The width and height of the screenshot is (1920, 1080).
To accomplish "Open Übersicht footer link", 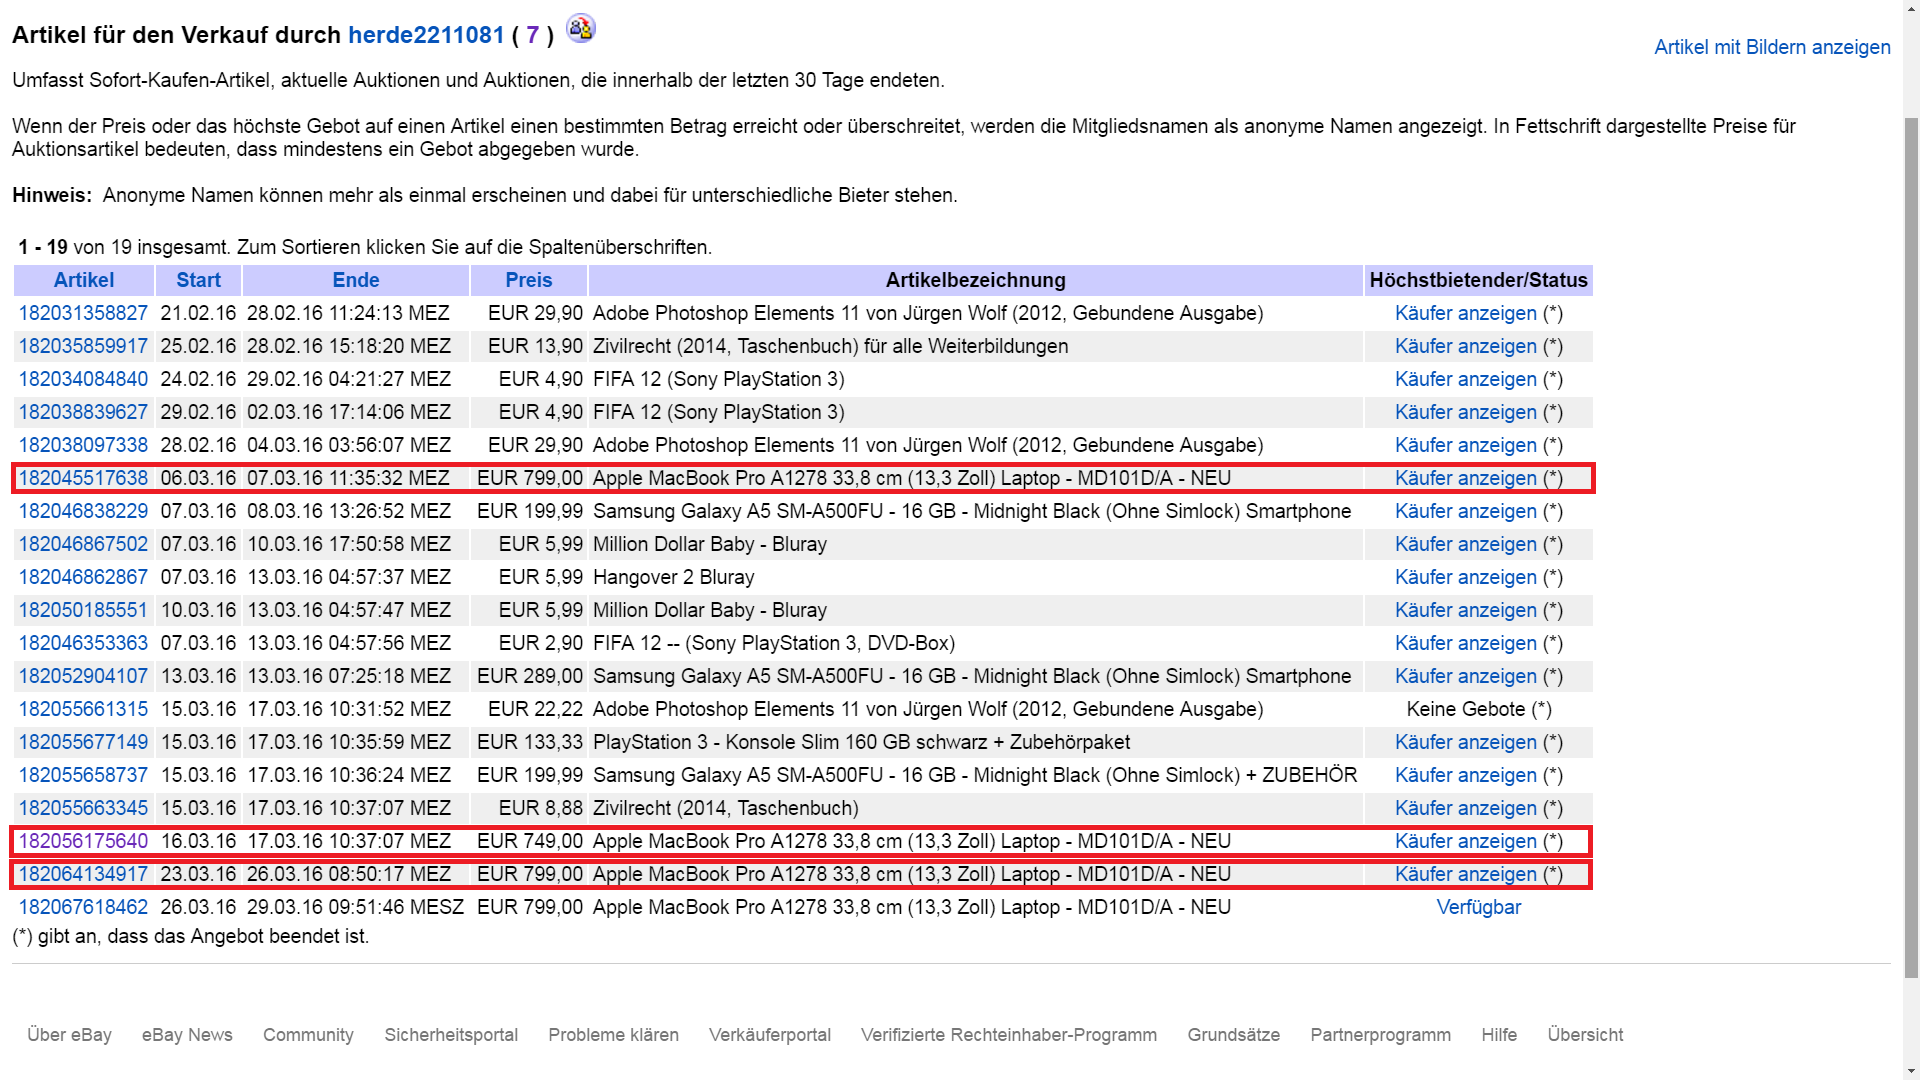I will (x=1585, y=1035).
